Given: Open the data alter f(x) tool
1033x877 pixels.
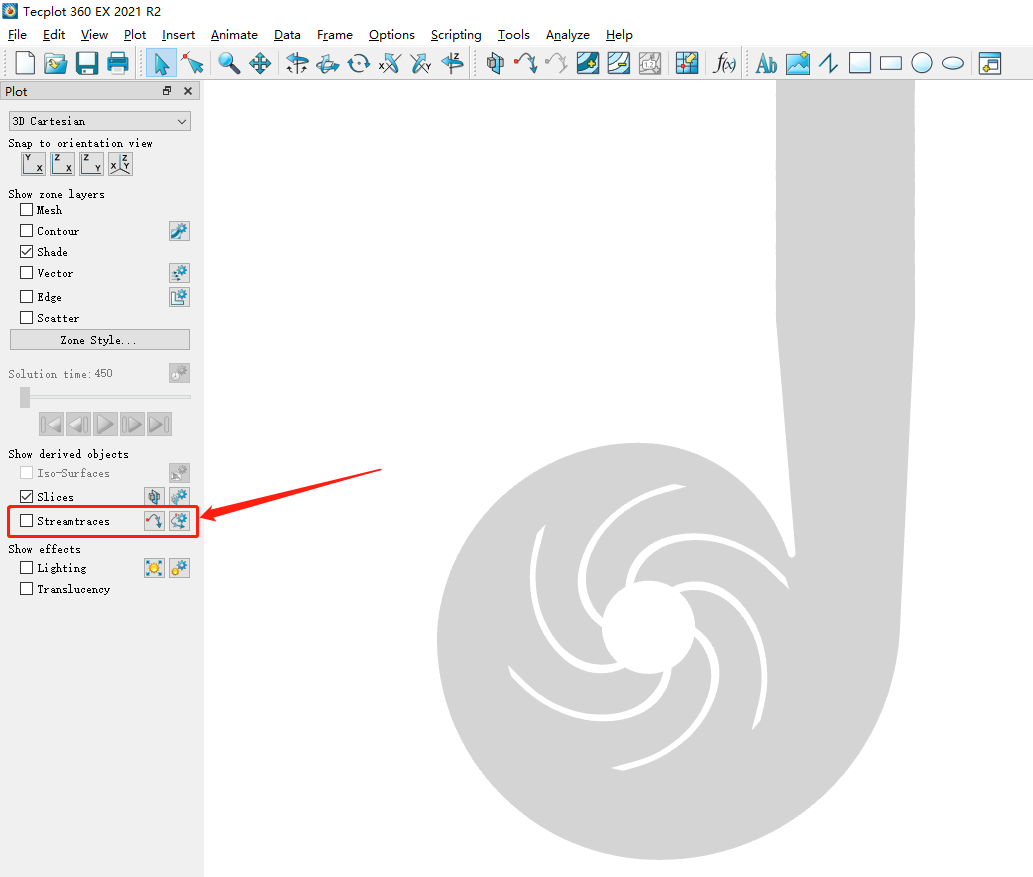Looking at the screenshot, I should [724, 64].
